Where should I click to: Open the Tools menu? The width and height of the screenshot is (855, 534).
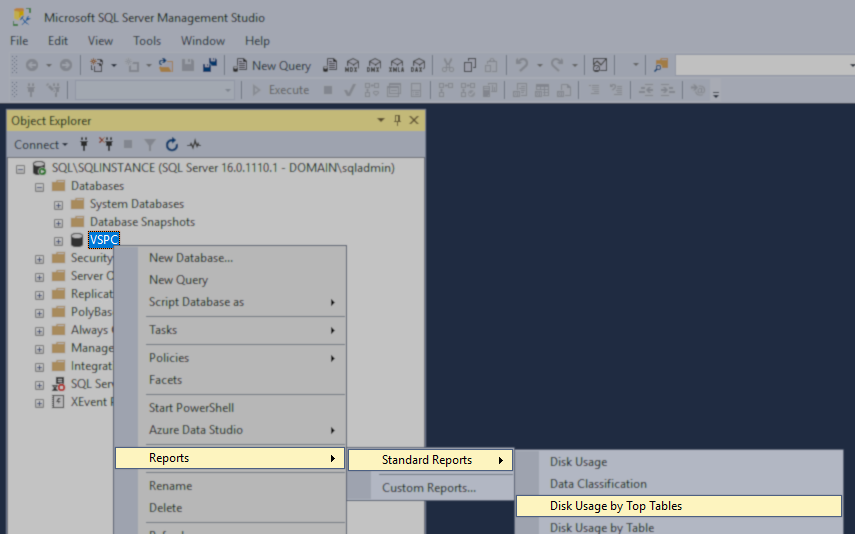click(x=147, y=41)
